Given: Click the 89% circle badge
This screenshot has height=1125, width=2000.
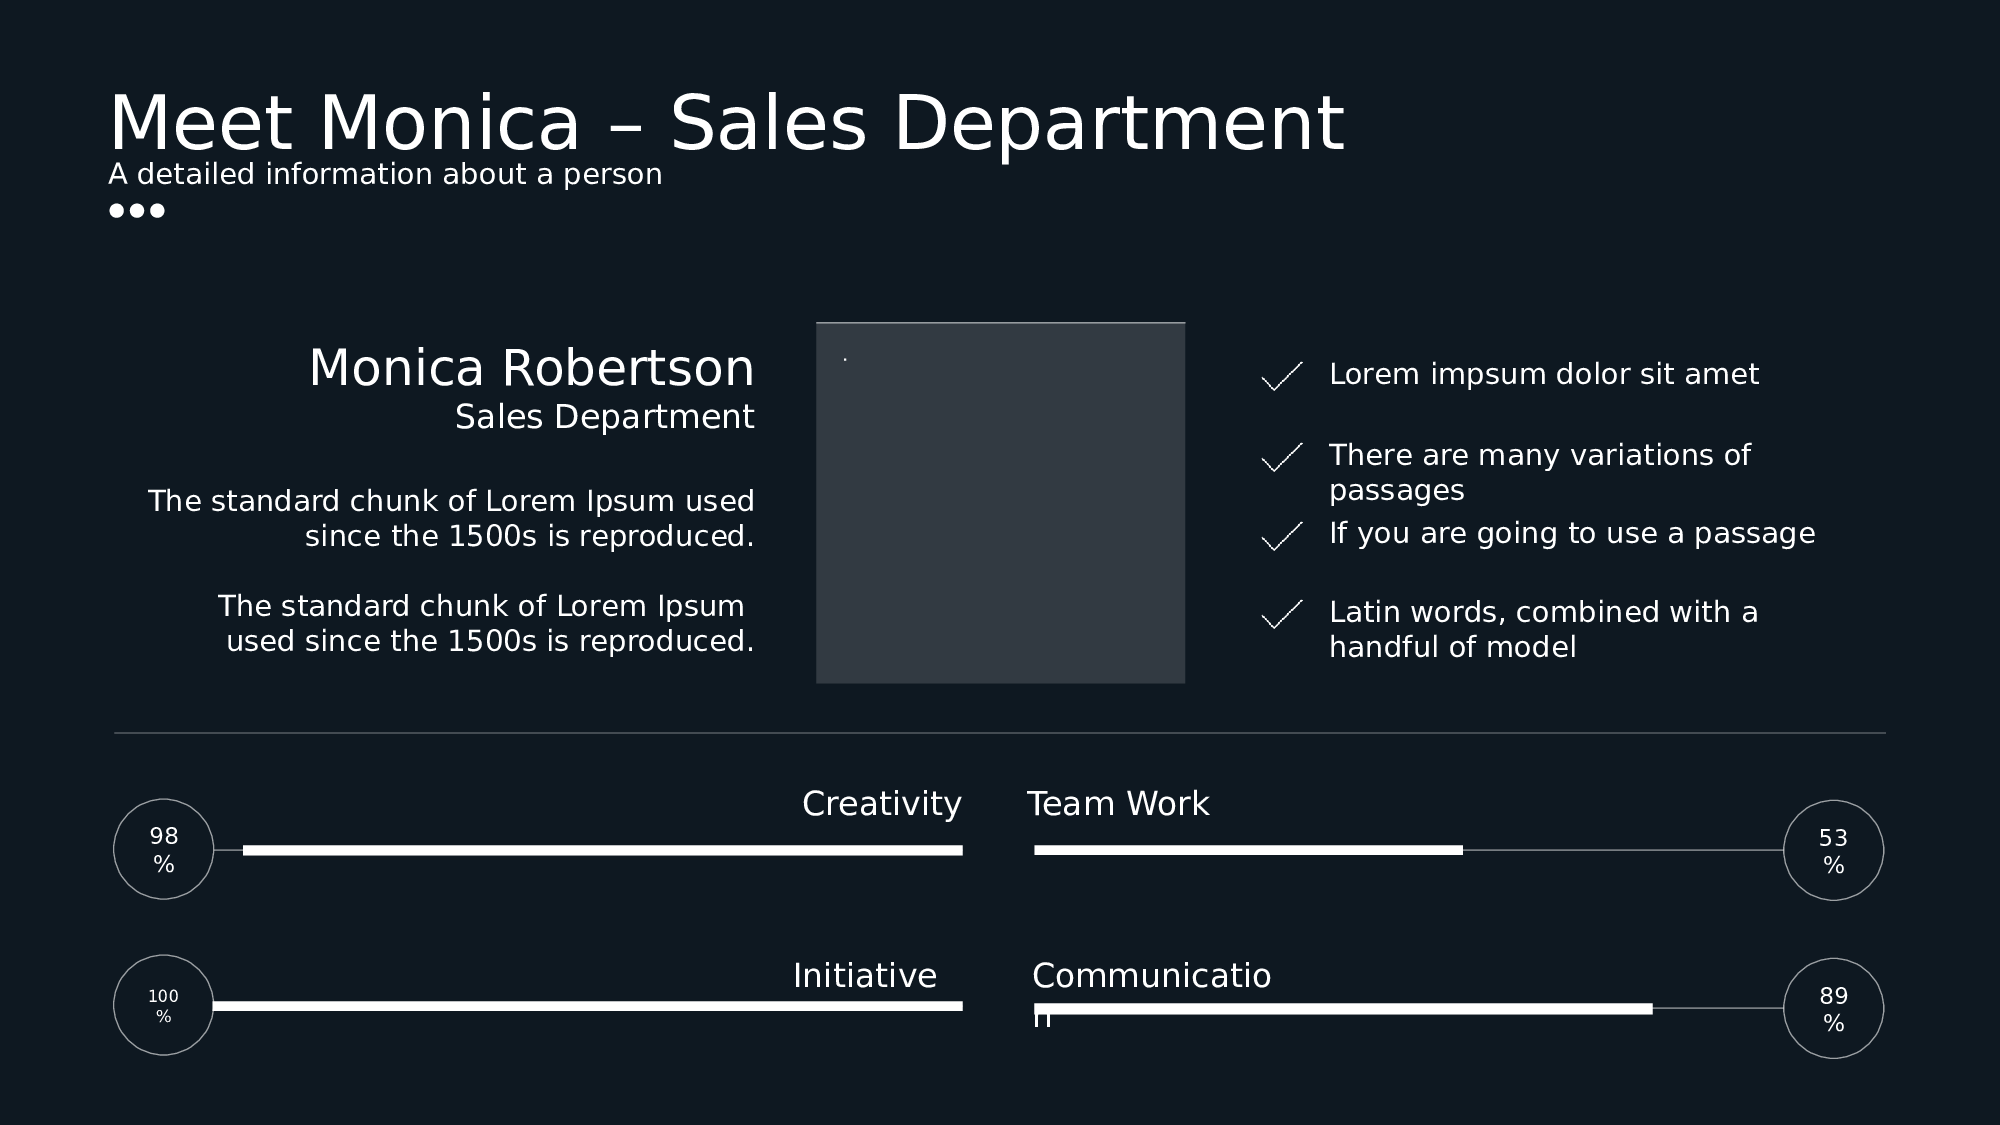Looking at the screenshot, I should point(1833,1008).
